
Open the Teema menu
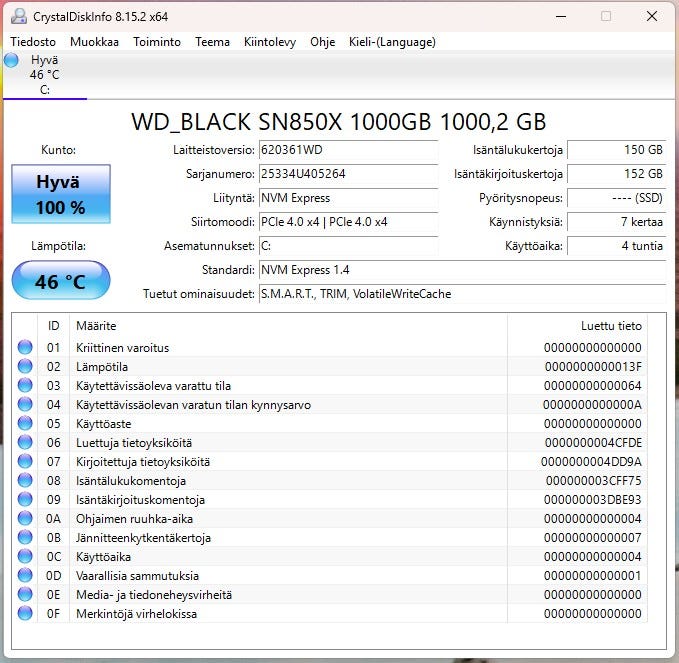click(x=212, y=42)
